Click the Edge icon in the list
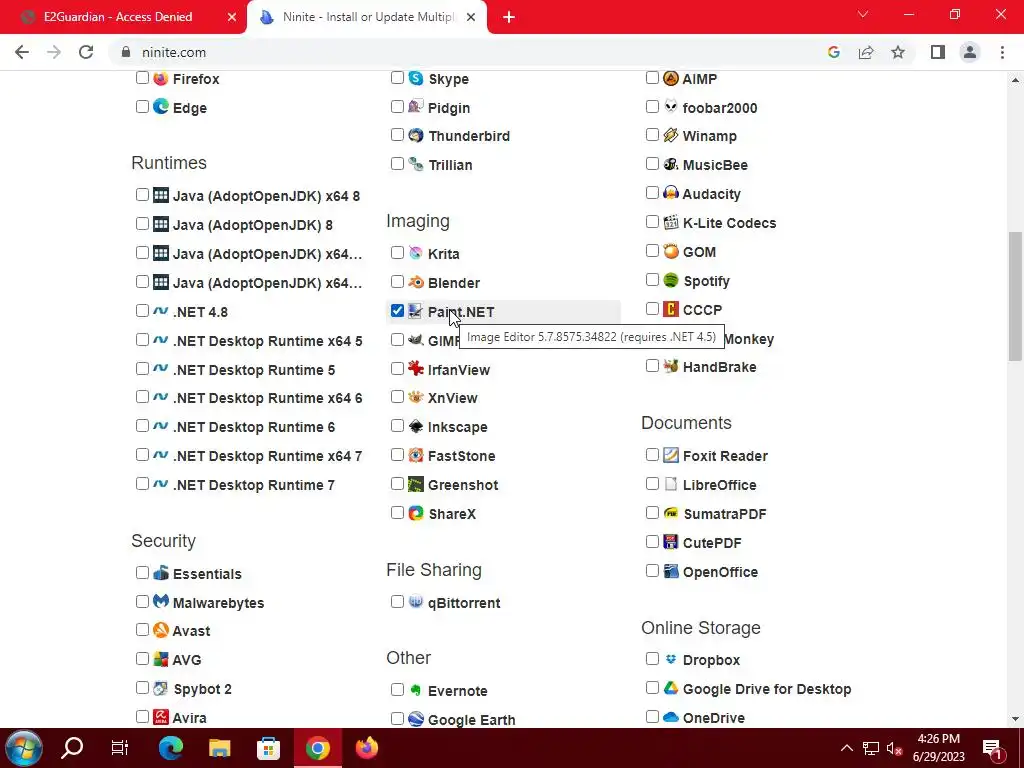Screen dimensions: 1024x768 coord(161,106)
